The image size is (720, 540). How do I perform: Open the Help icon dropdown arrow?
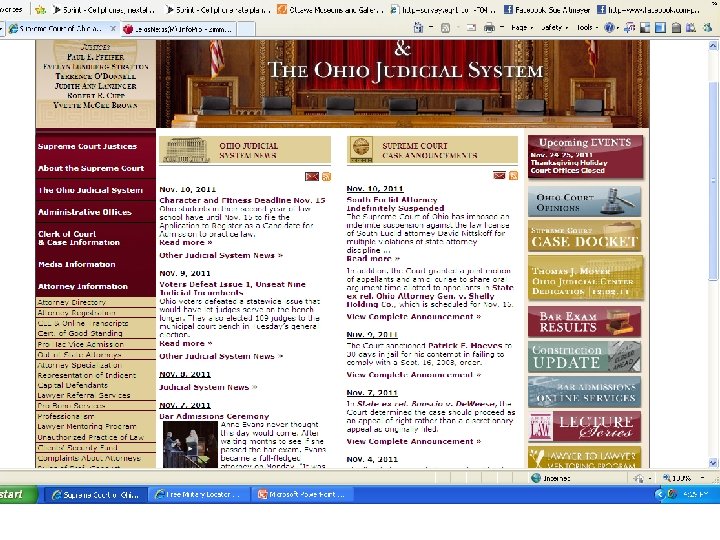[618, 28]
